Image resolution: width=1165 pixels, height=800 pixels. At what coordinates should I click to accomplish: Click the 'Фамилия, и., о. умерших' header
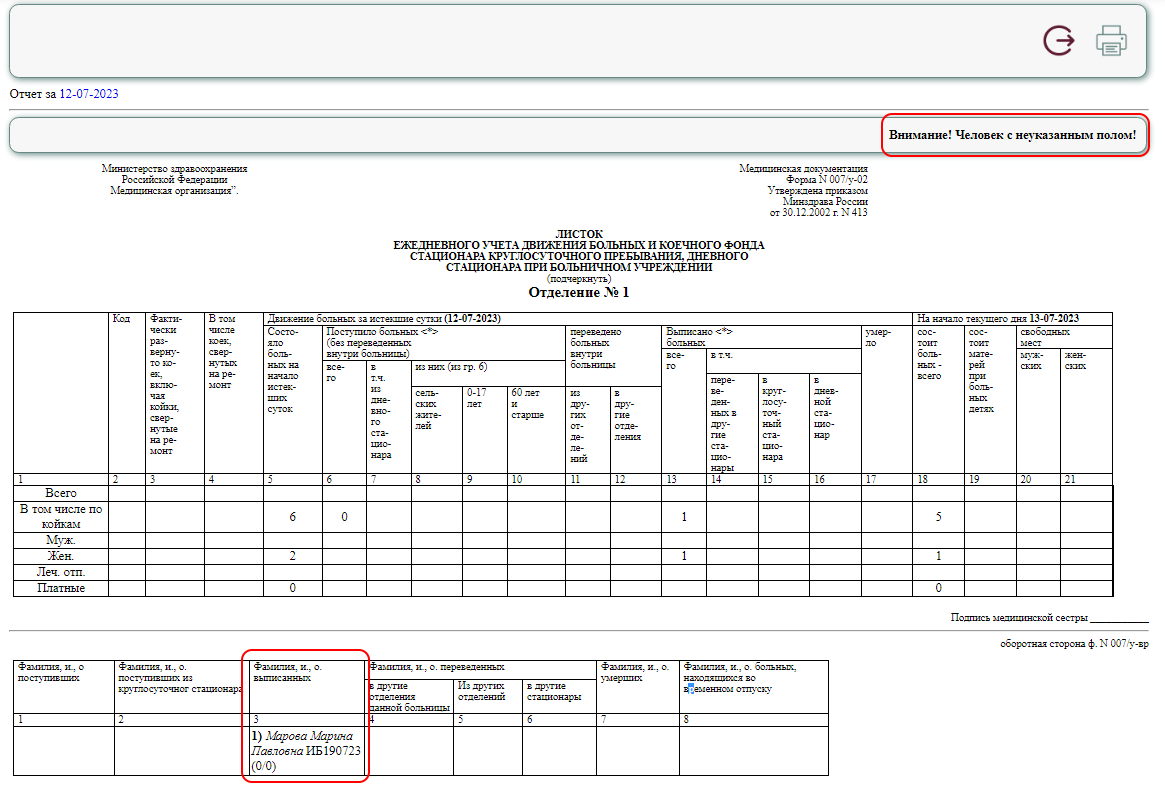click(636, 672)
